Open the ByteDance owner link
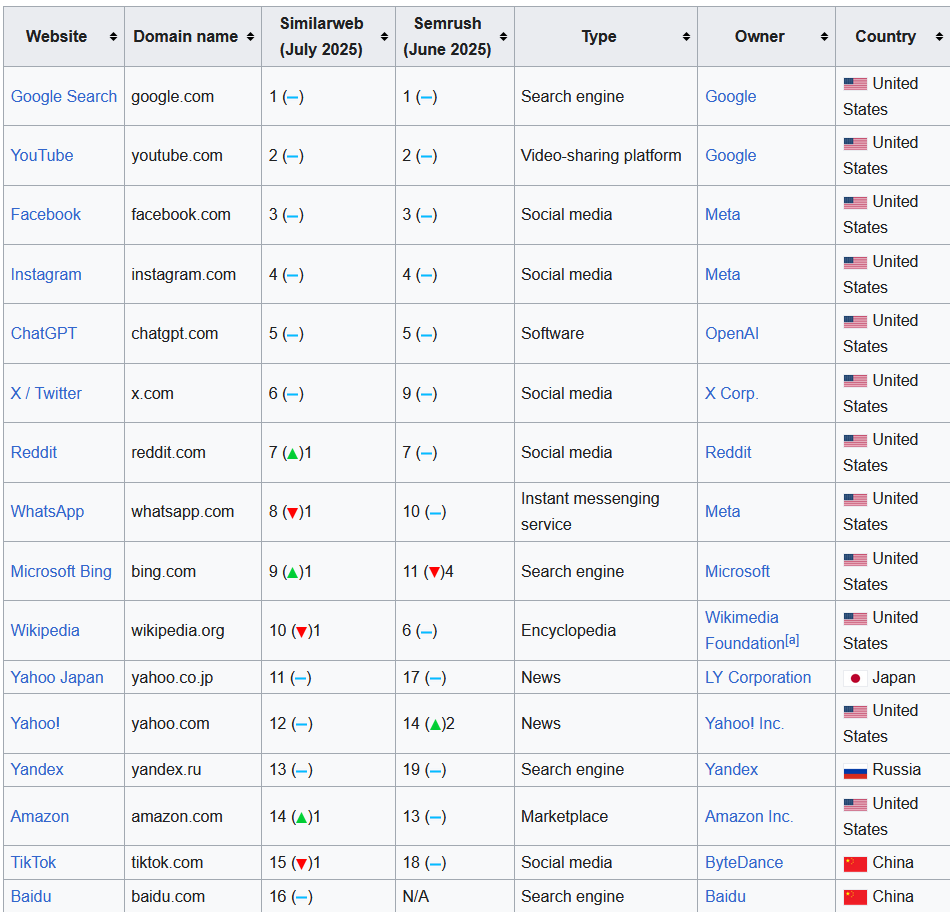 tap(744, 862)
